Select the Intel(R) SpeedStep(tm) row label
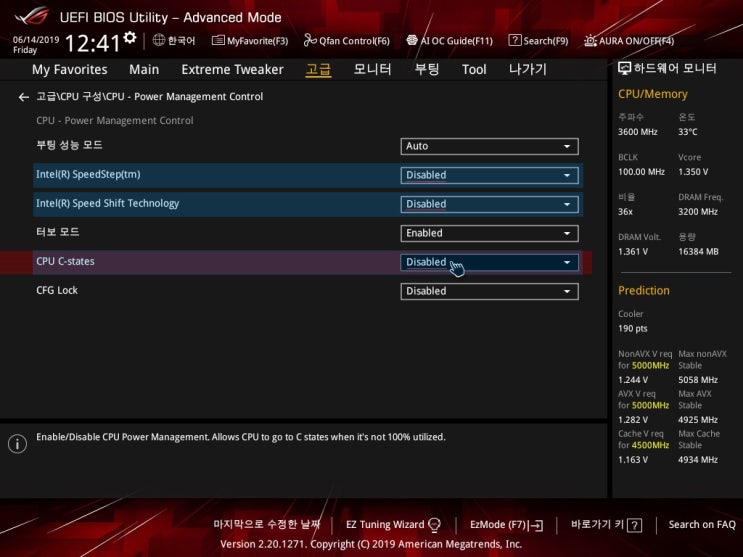 (88, 174)
